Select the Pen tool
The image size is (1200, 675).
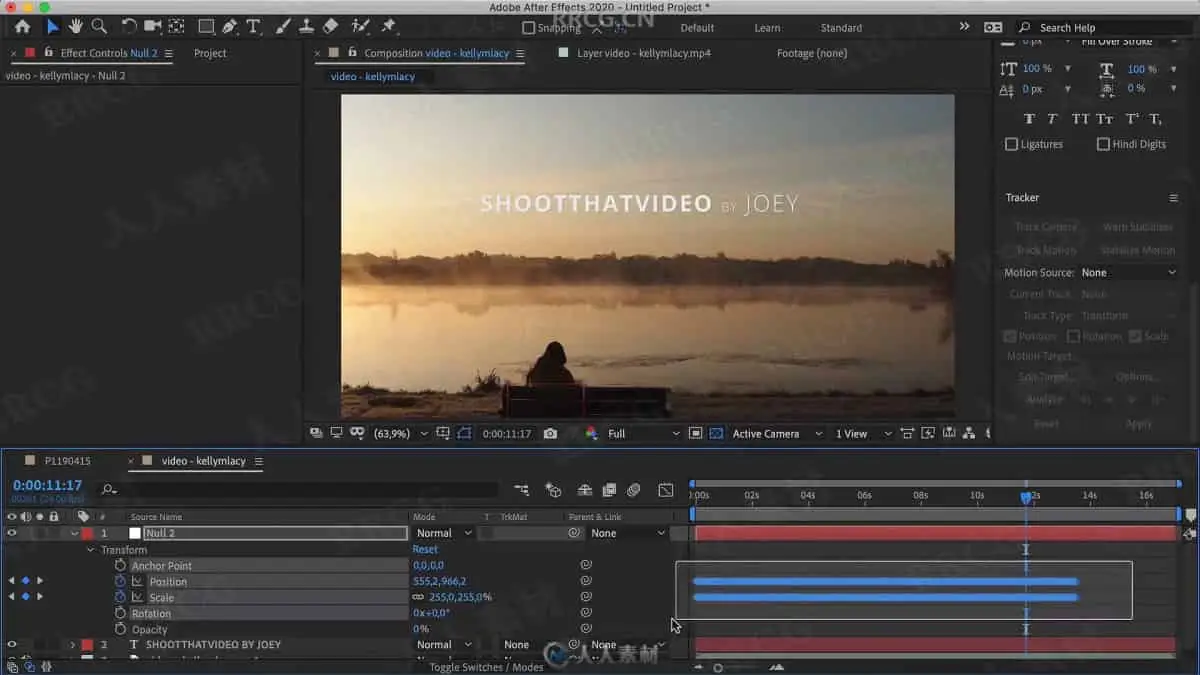pyautogui.click(x=230, y=27)
